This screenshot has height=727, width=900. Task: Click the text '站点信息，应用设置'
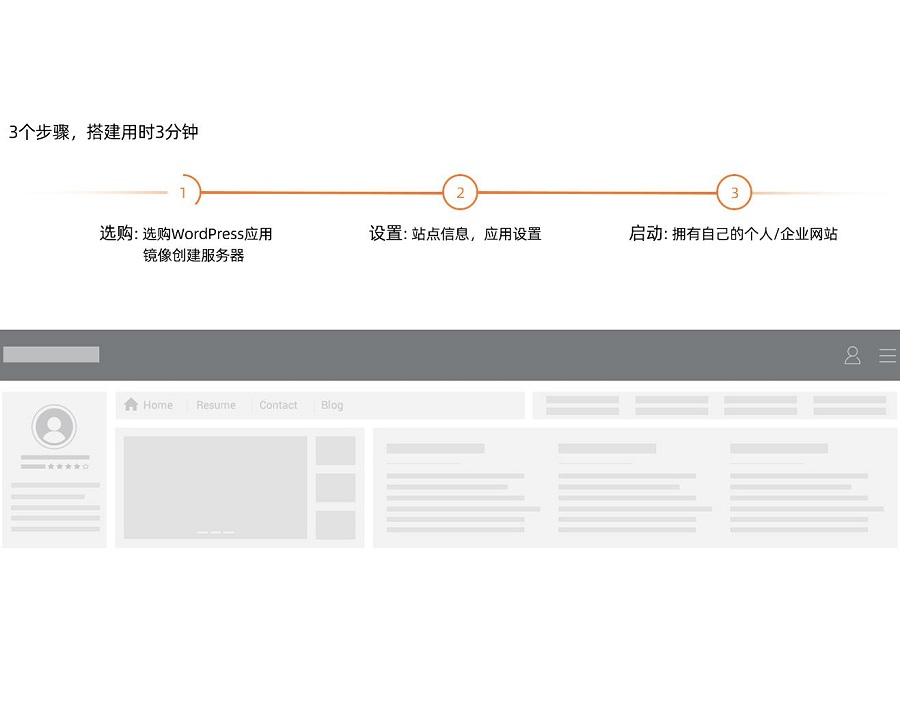476,234
